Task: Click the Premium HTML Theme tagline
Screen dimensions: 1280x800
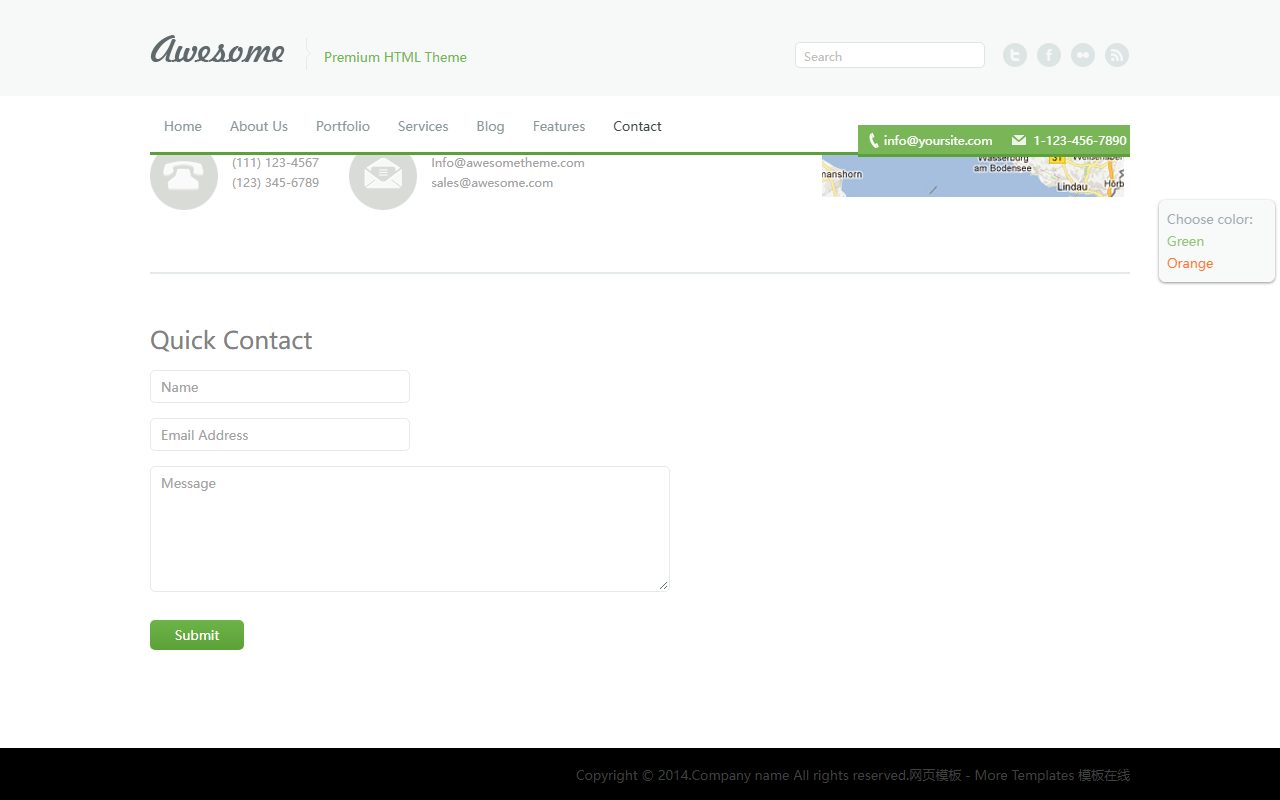Action: click(395, 57)
